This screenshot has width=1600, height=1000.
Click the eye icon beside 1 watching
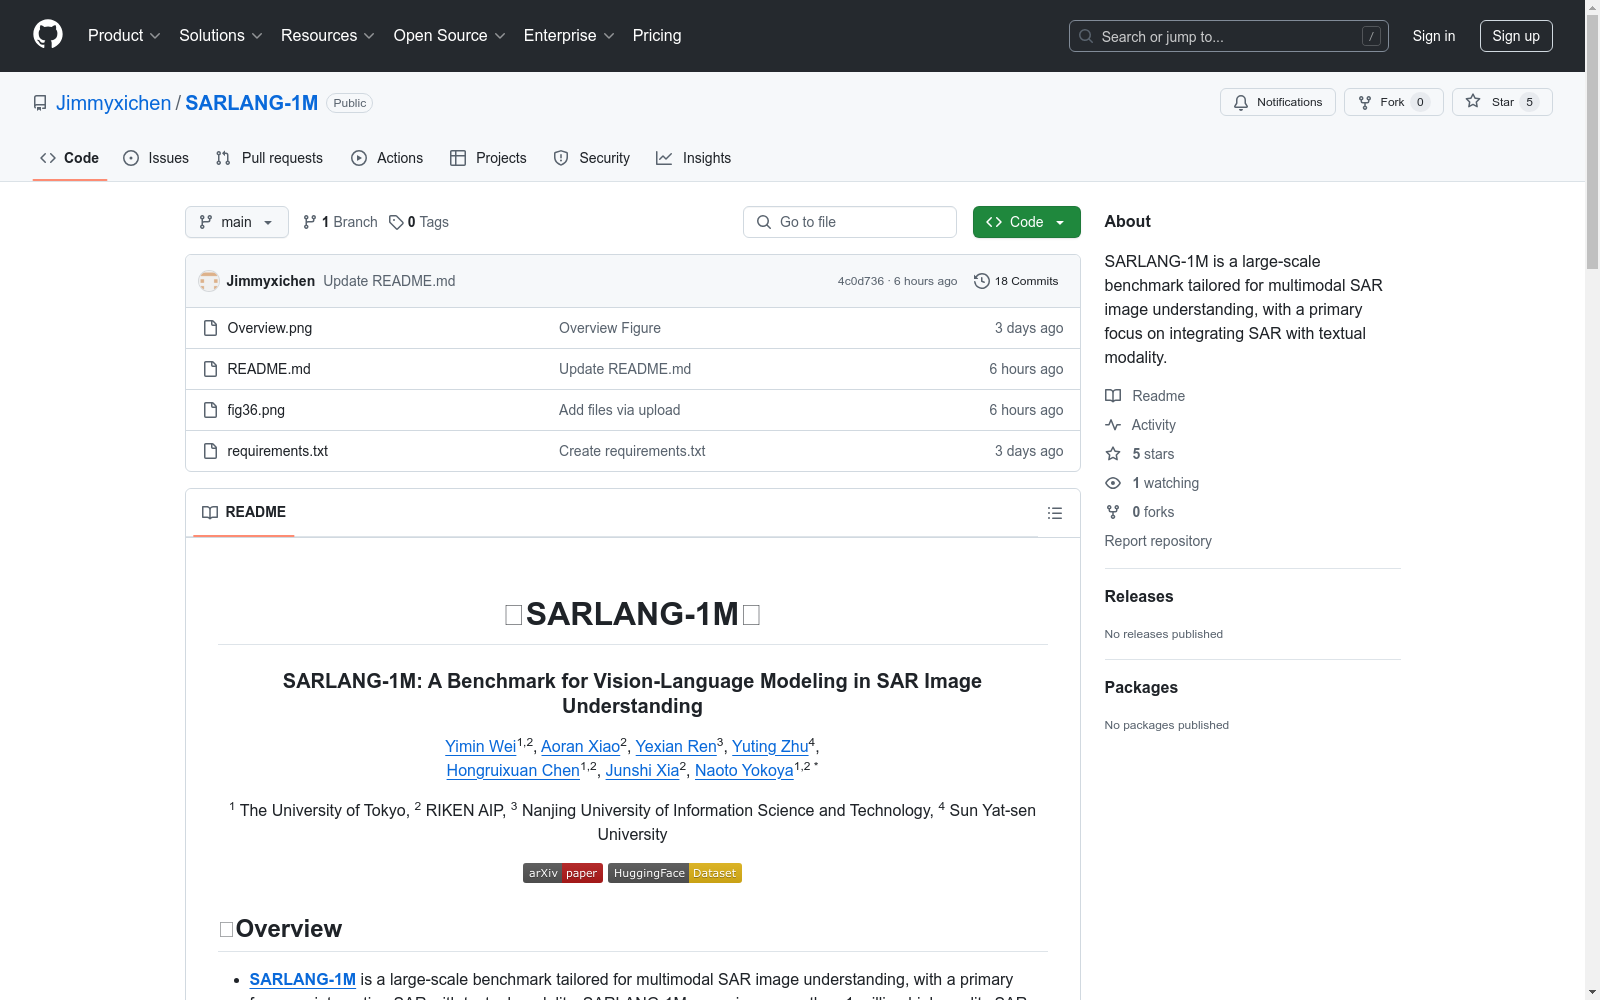pyautogui.click(x=1113, y=483)
